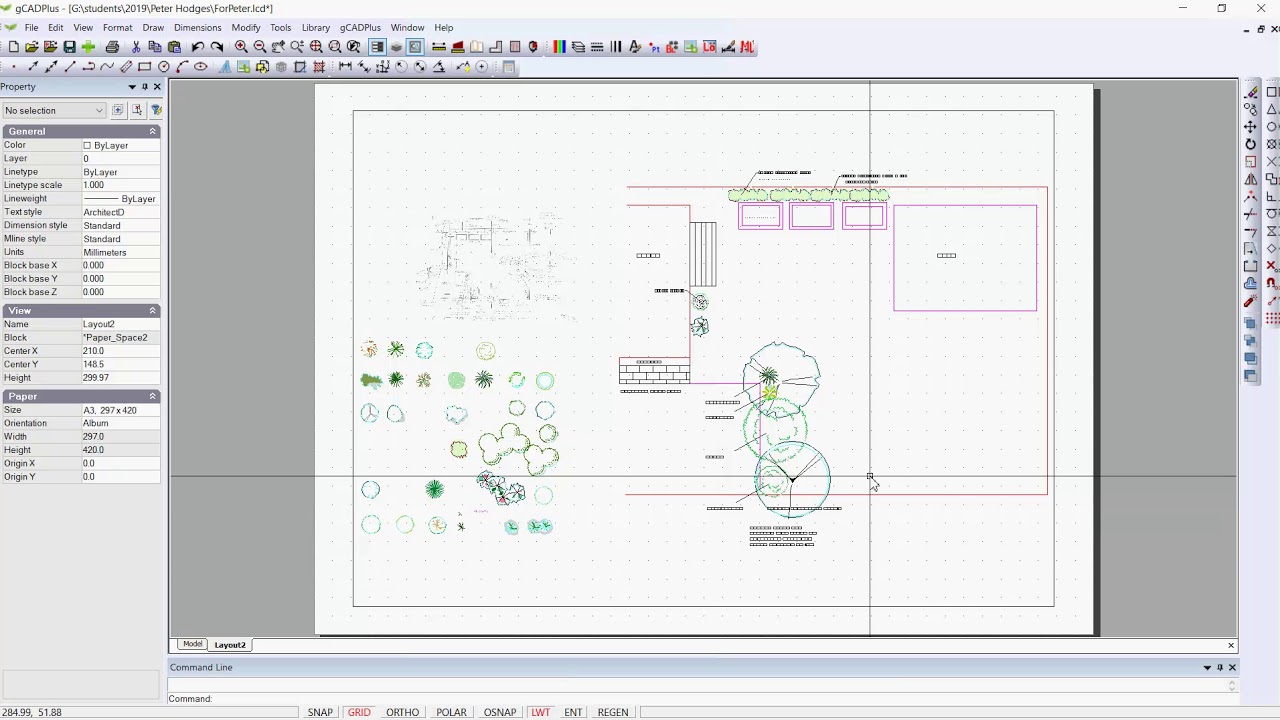Collapse the General property section
This screenshot has width=1280, height=720.
pyautogui.click(x=153, y=131)
